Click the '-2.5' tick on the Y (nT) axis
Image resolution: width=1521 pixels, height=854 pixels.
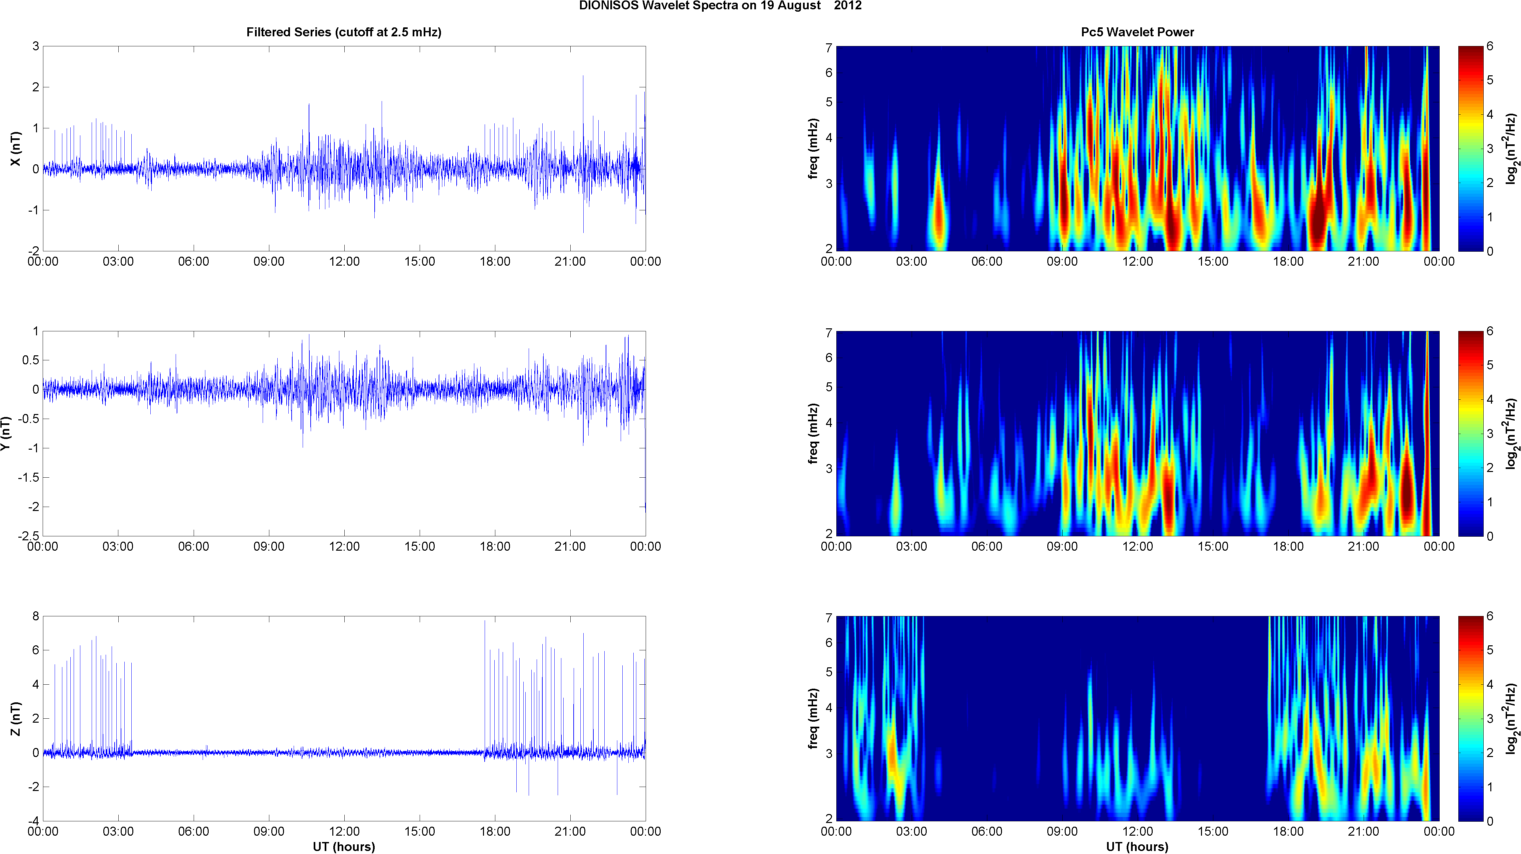tap(29, 537)
